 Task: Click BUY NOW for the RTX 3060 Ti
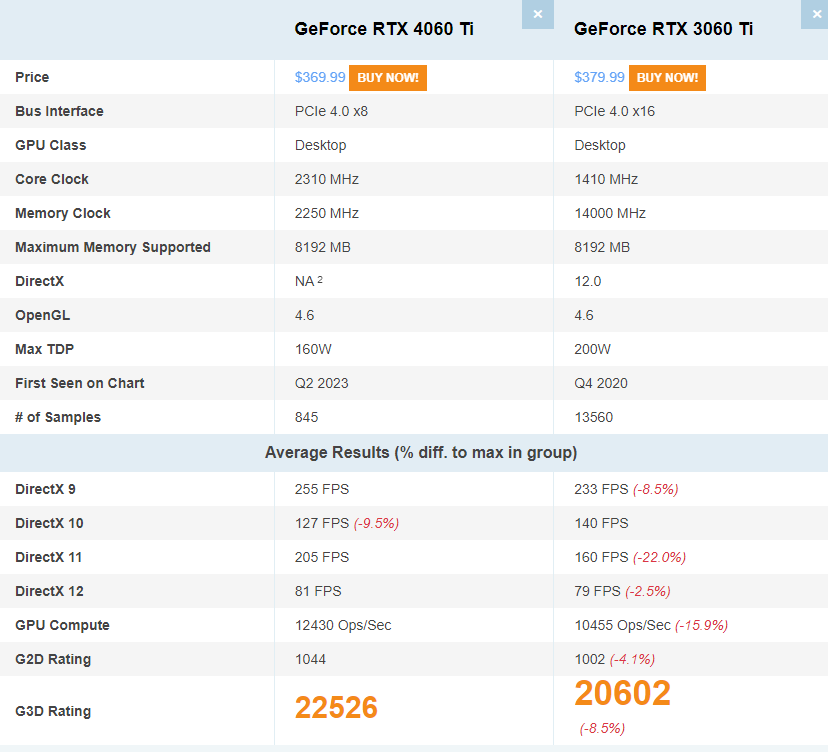(667, 77)
